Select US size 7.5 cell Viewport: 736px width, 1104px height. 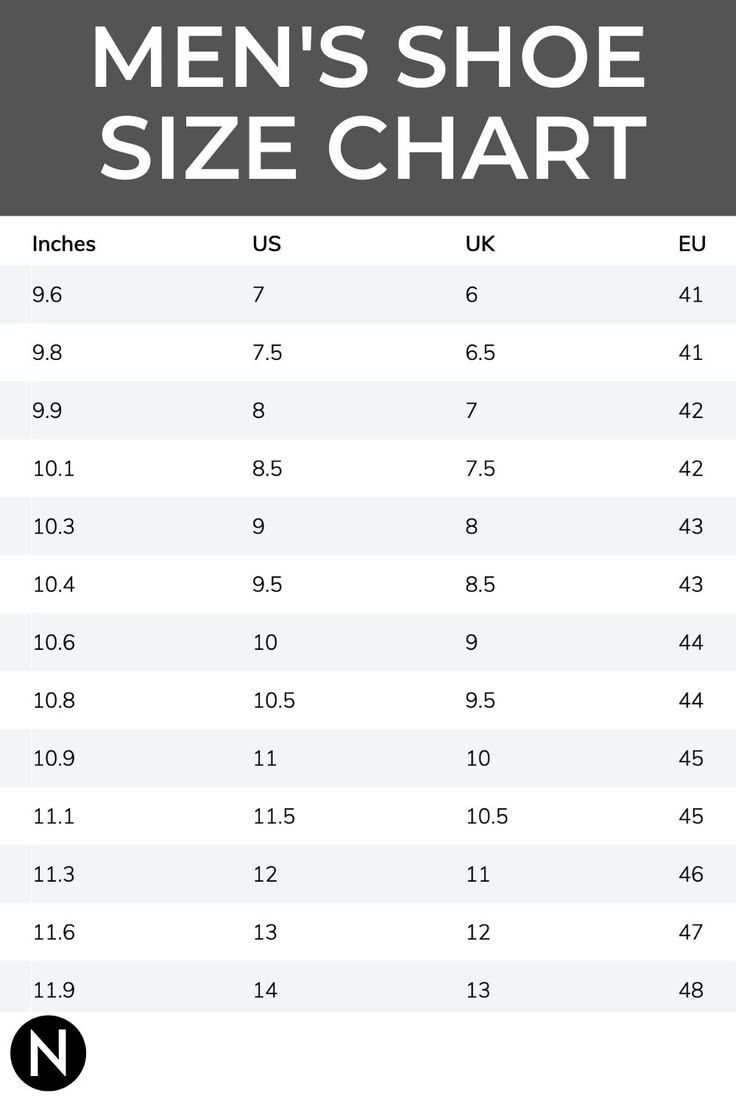267,353
